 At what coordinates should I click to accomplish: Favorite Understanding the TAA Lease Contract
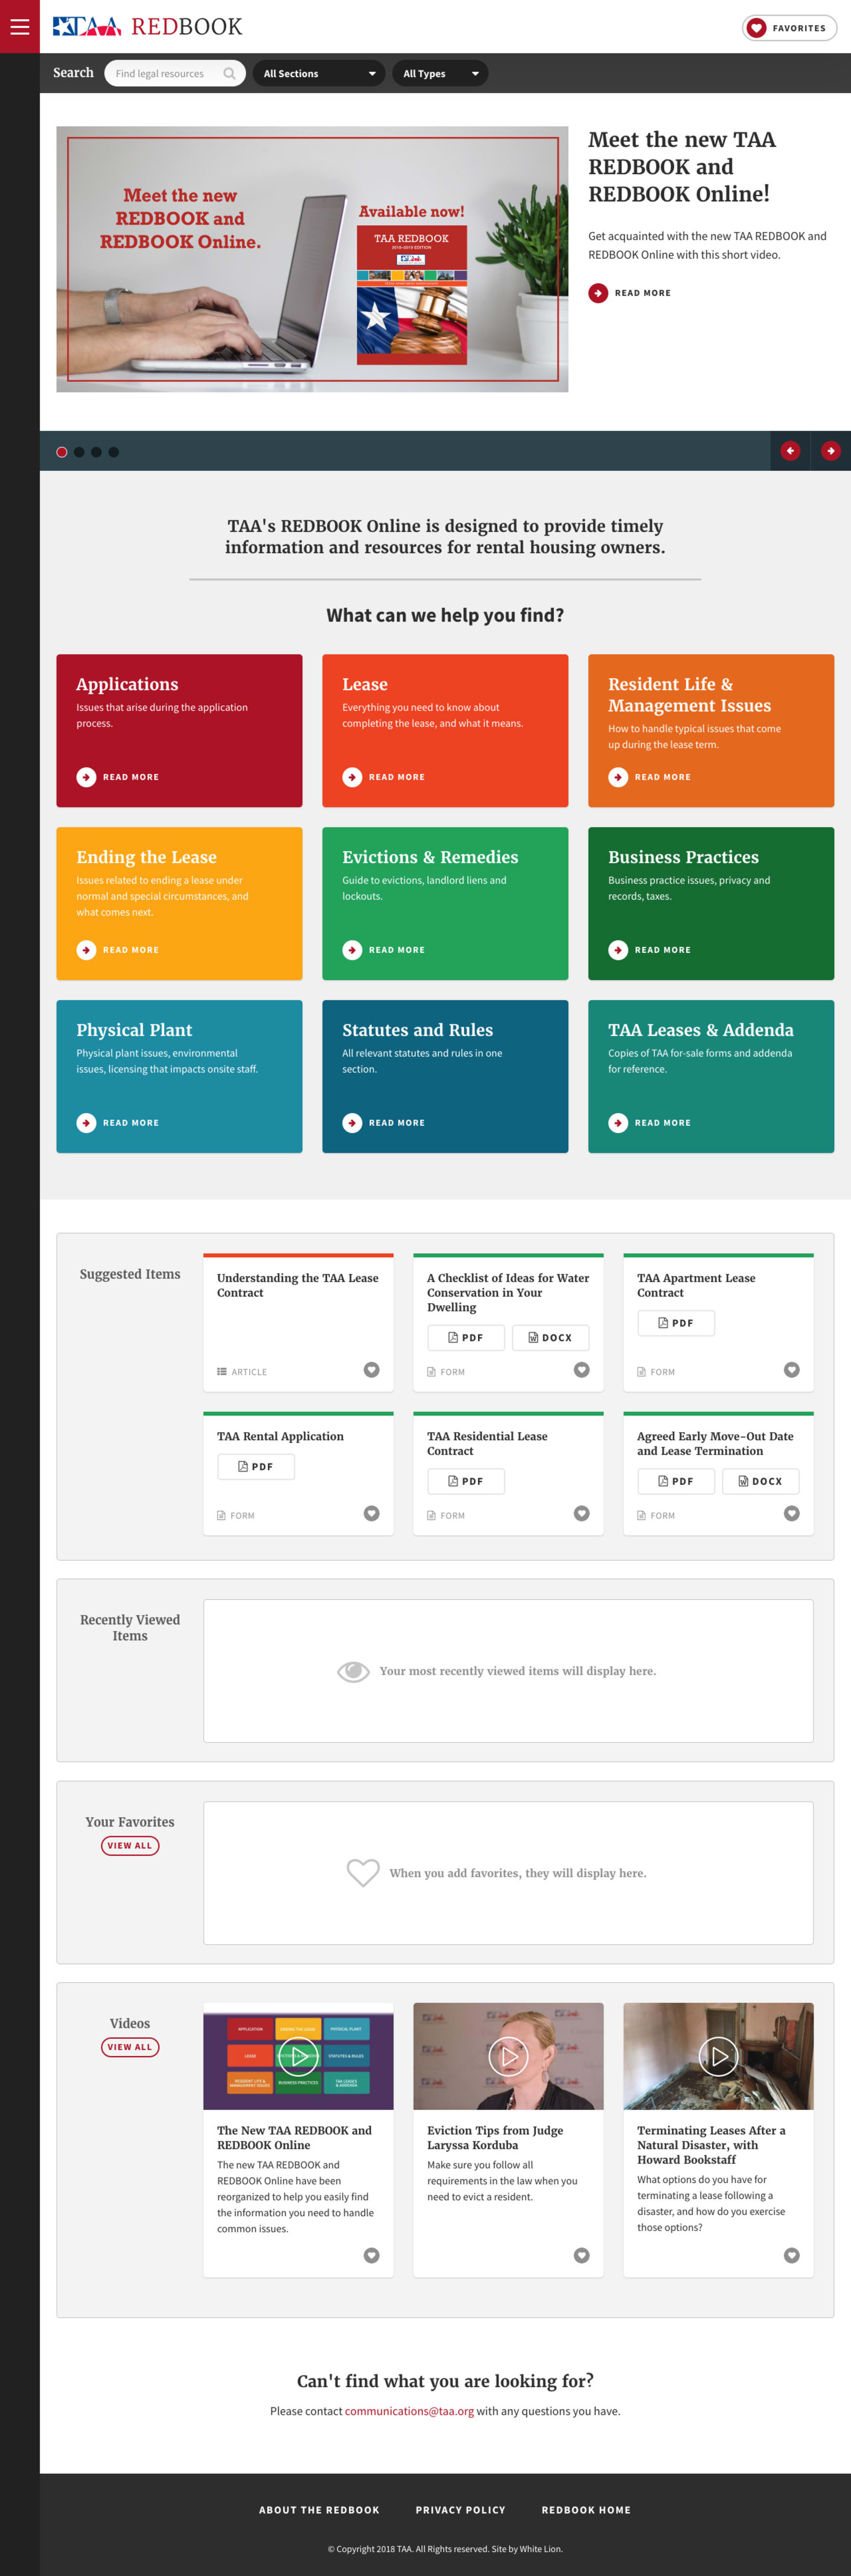point(371,1370)
